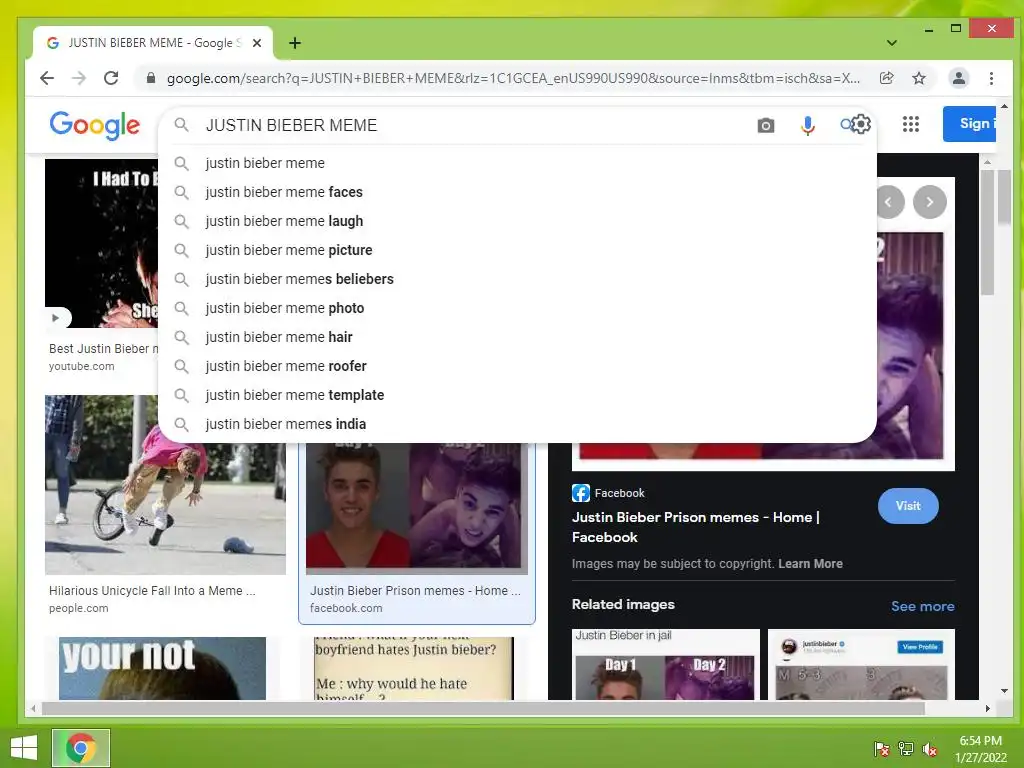1024x768 pixels.
Task: Open the Chrome profile avatar
Action: coord(958,78)
